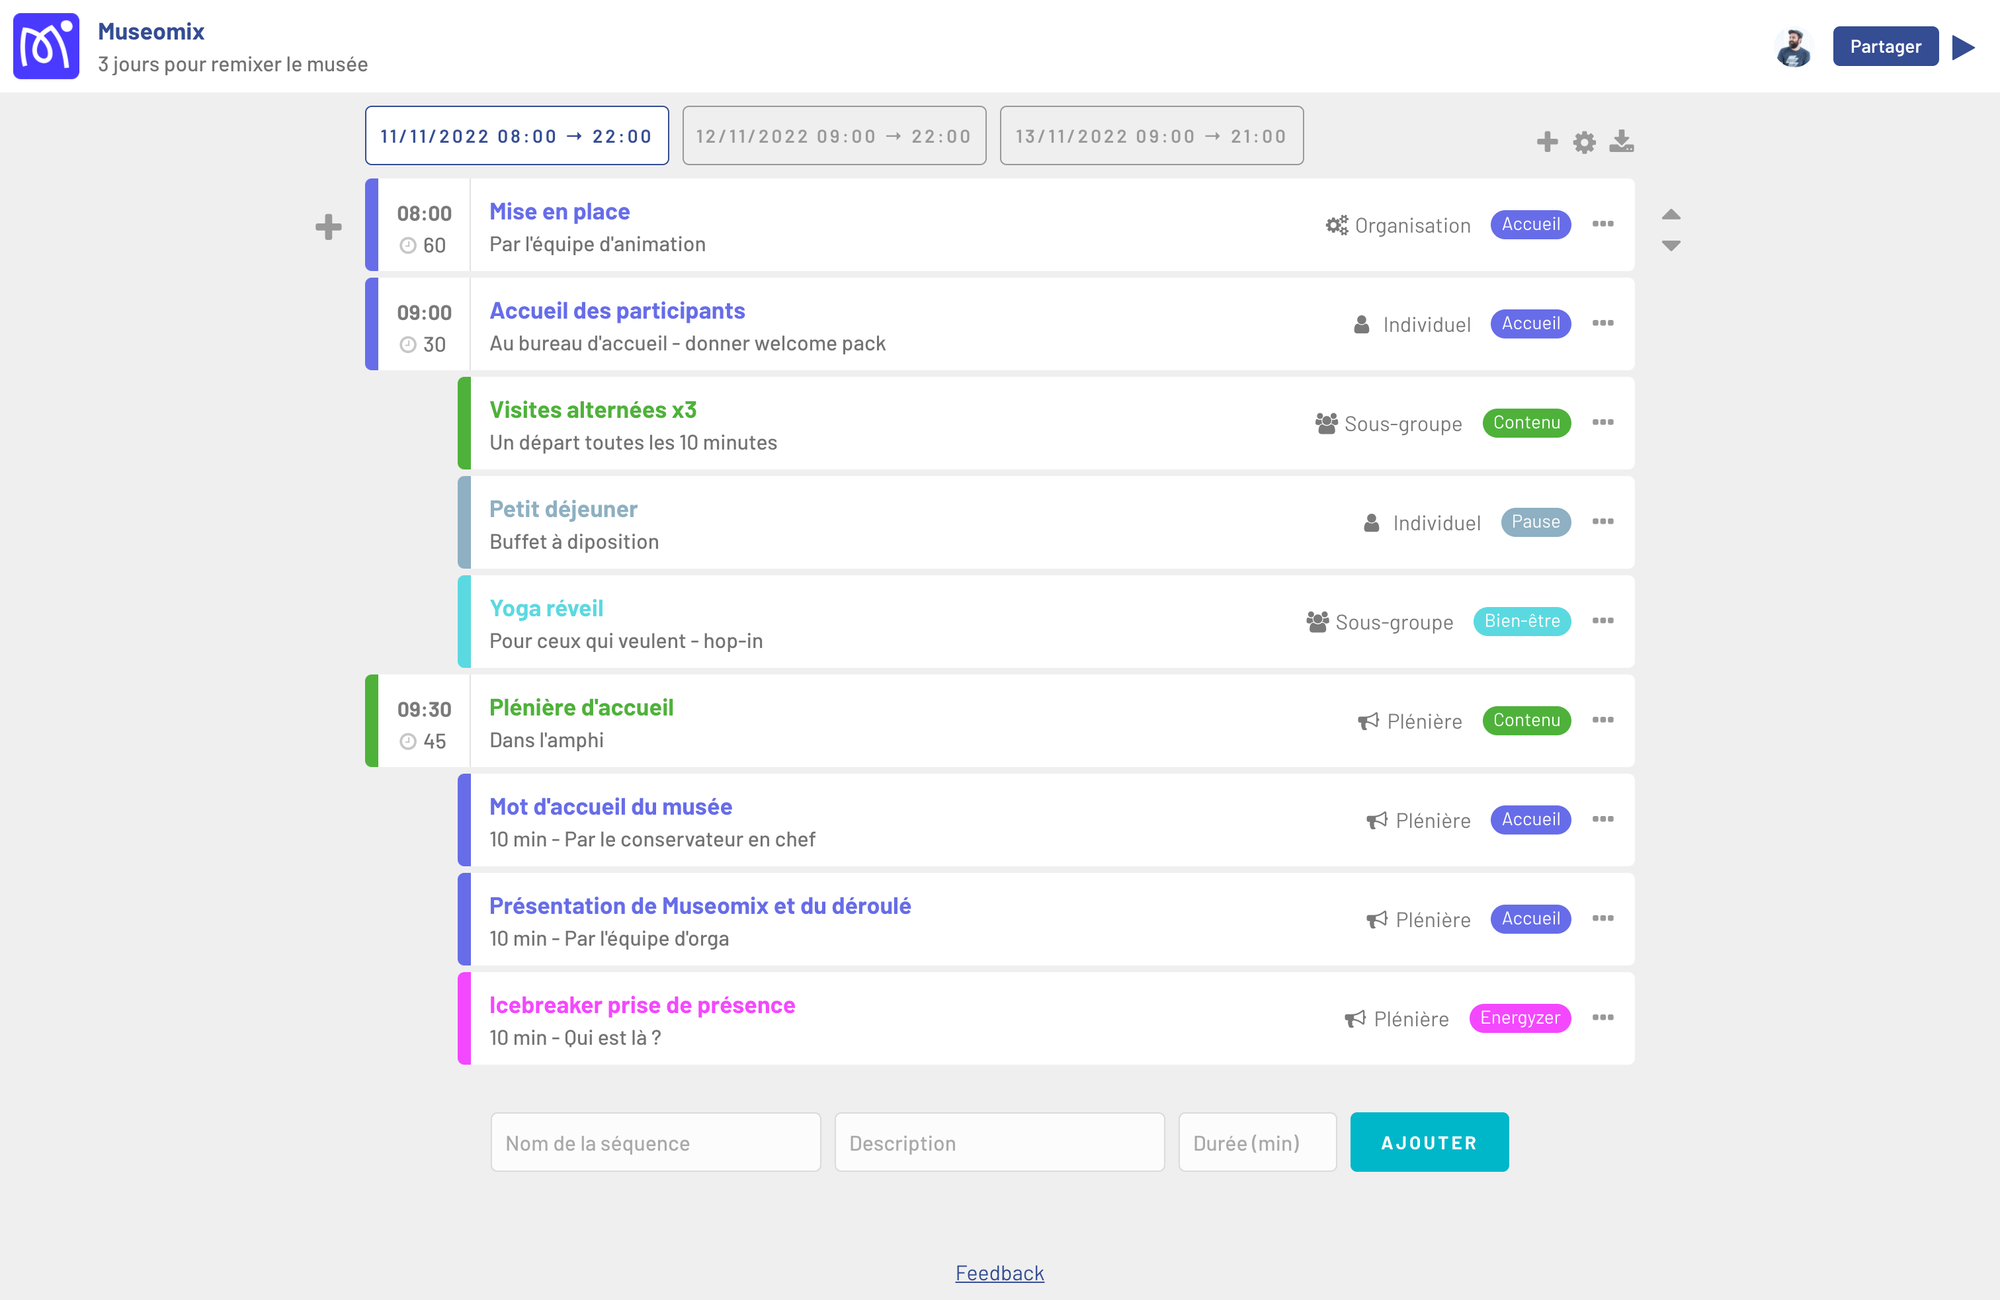Move the sequence down with the down arrow
The image size is (2000, 1300).
point(1671,245)
